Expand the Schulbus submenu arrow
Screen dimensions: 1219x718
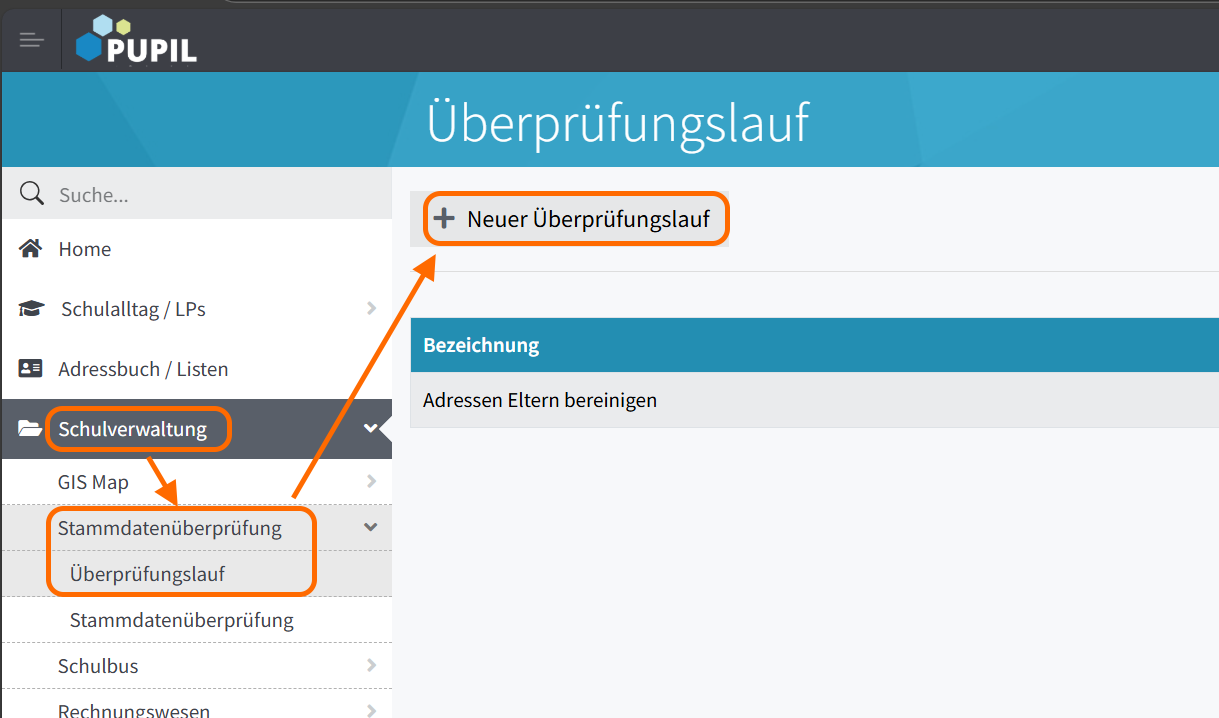371,666
